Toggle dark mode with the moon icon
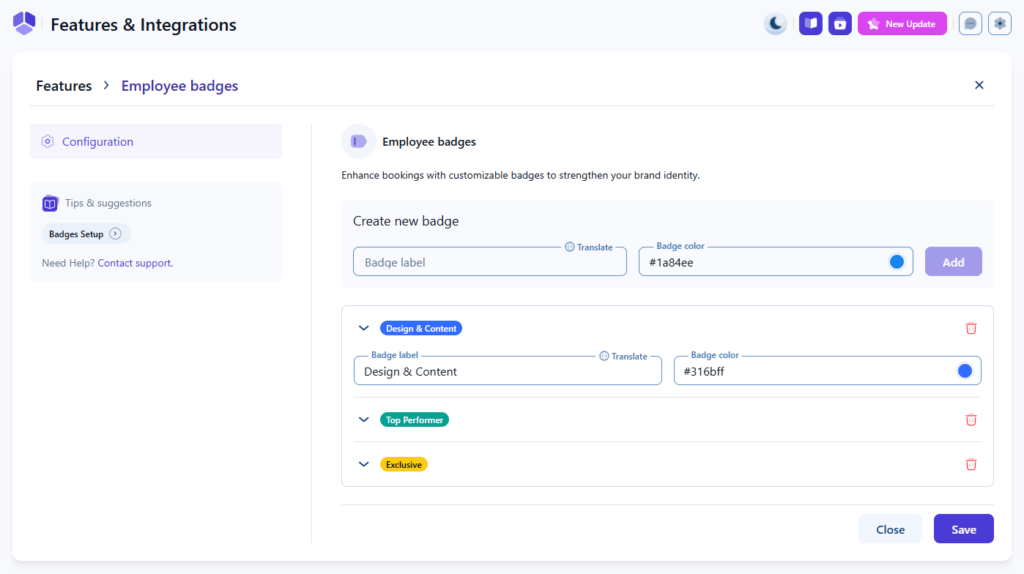 (775, 24)
